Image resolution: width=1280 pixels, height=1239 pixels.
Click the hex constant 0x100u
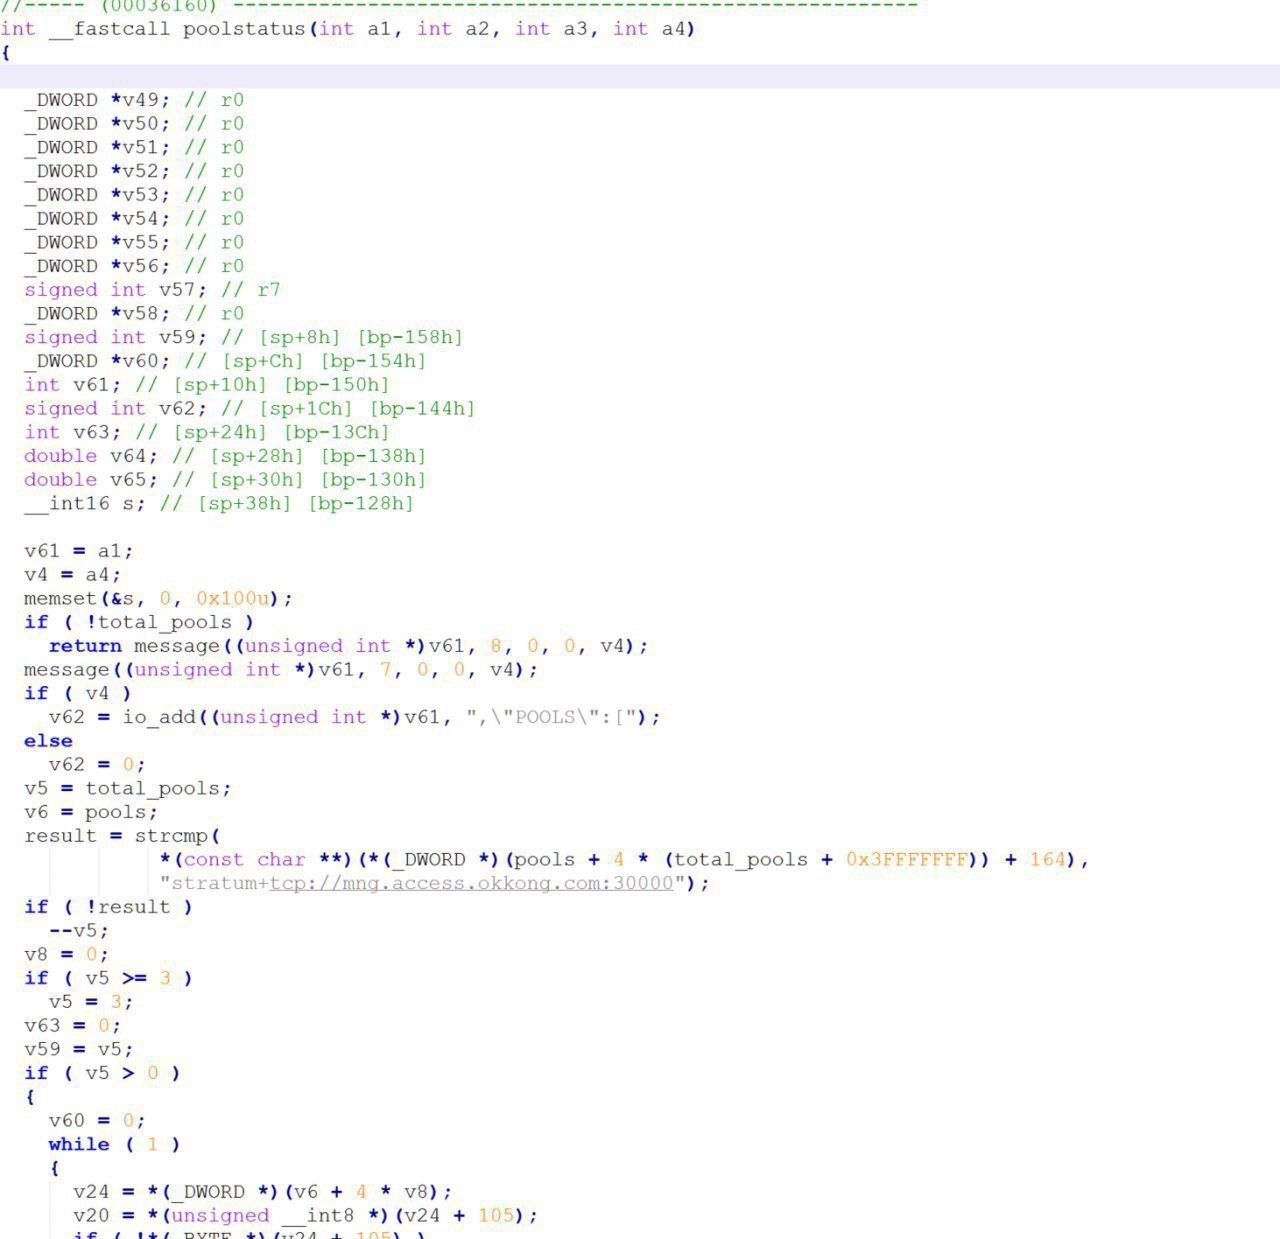pyautogui.click(x=232, y=598)
